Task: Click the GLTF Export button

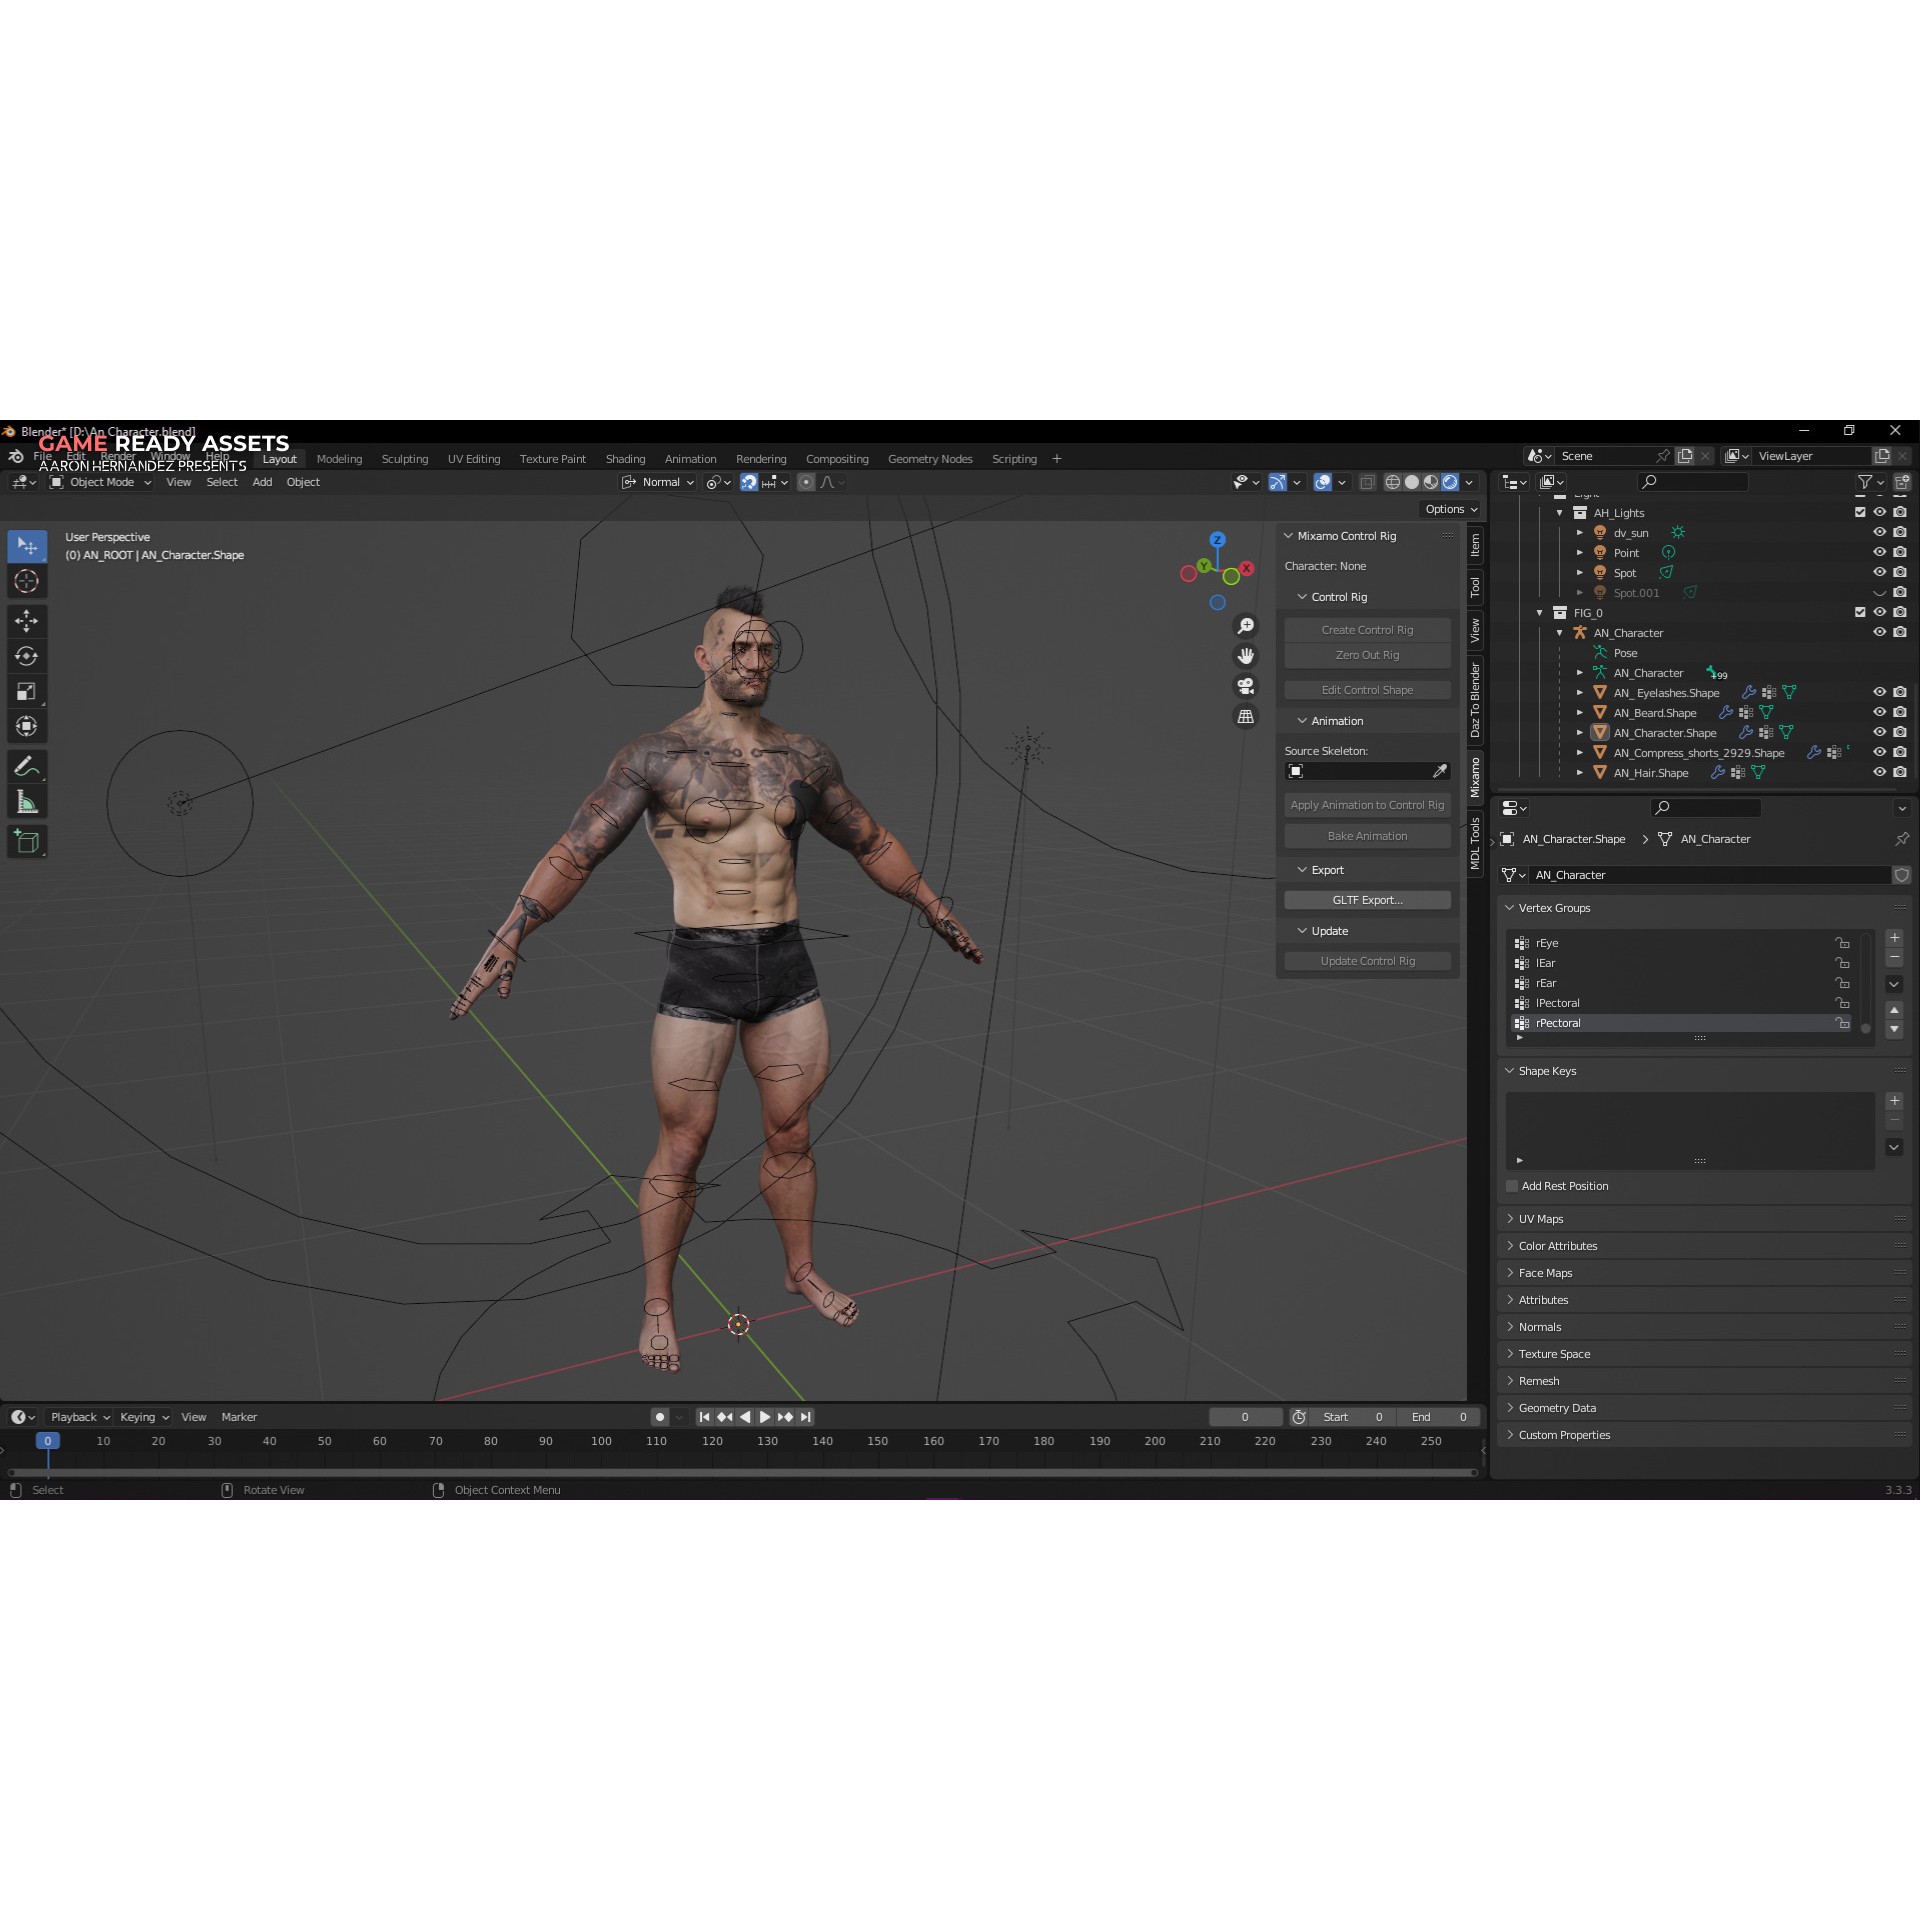Action: tap(1367, 900)
